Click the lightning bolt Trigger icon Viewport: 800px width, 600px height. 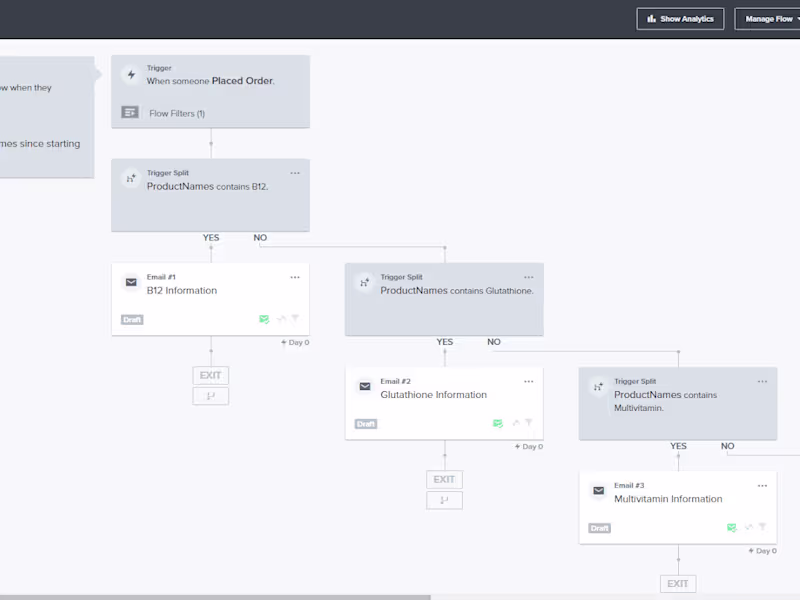130,75
